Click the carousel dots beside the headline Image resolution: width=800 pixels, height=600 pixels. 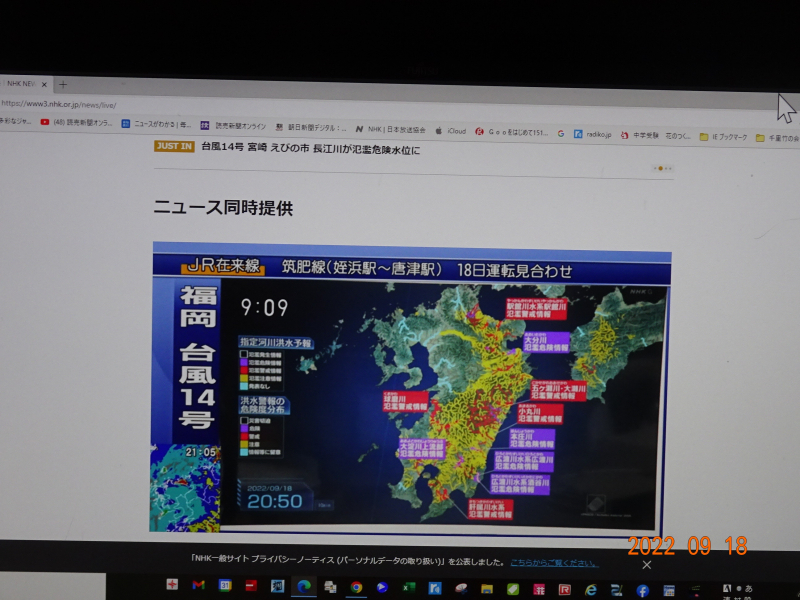coord(662,168)
